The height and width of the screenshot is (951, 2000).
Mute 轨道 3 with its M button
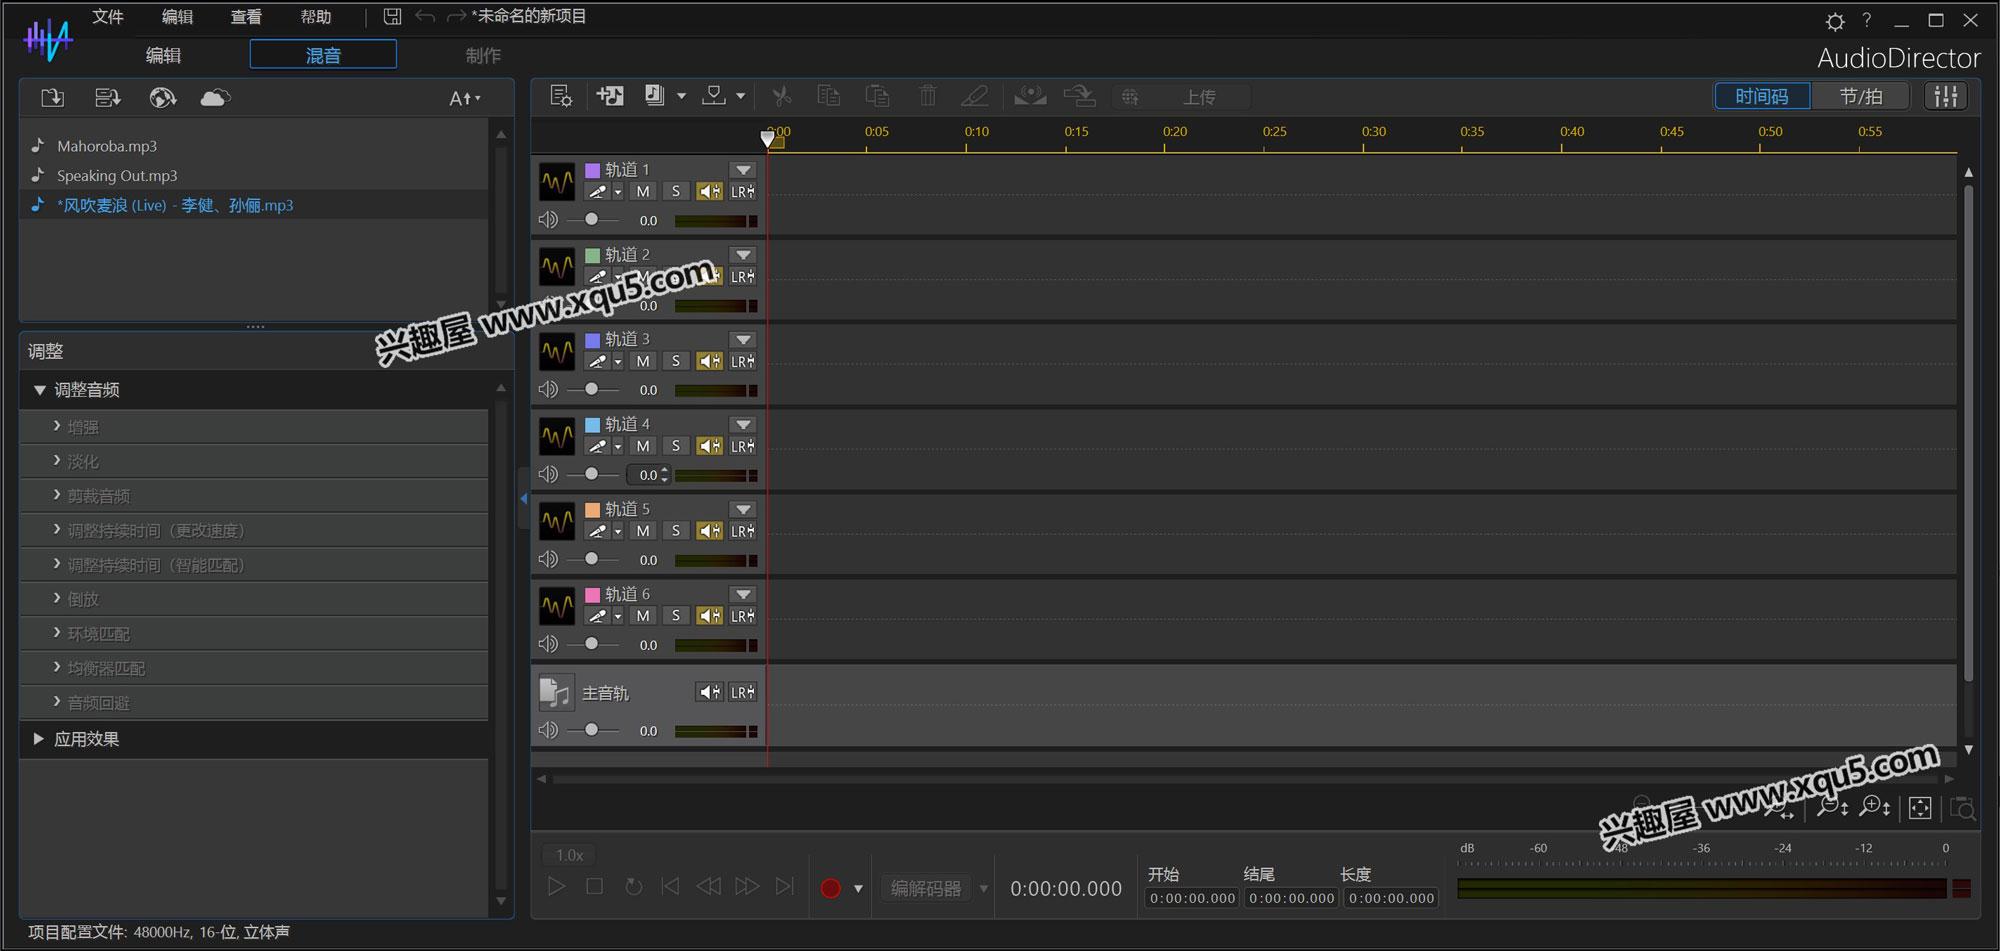[x=643, y=361]
